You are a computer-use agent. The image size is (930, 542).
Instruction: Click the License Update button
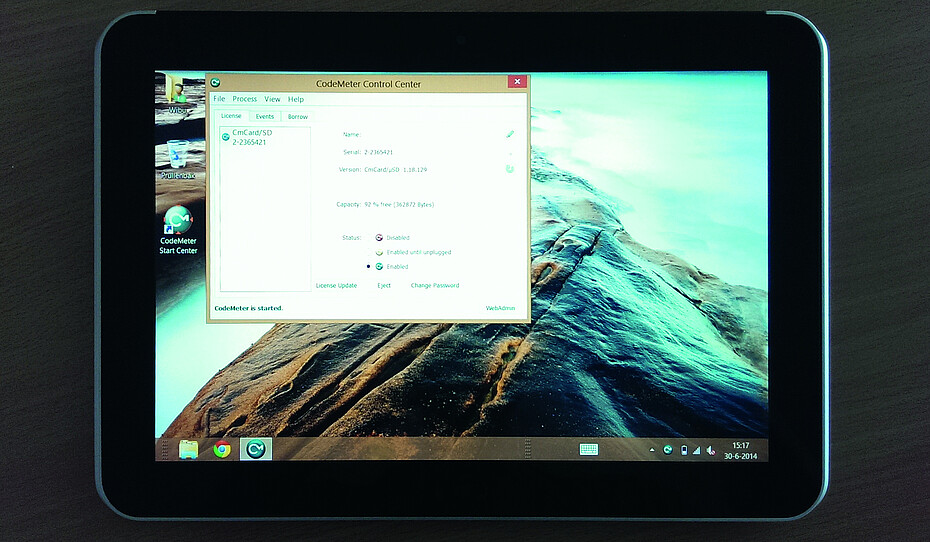(x=336, y=286)
